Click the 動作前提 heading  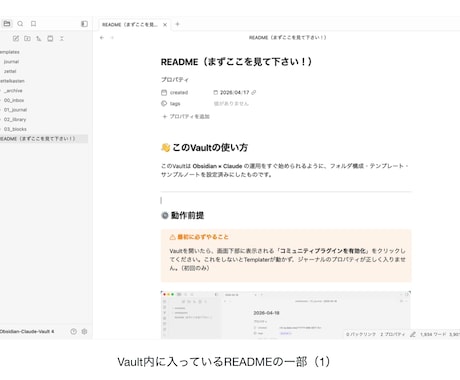[x=183, y=215]
